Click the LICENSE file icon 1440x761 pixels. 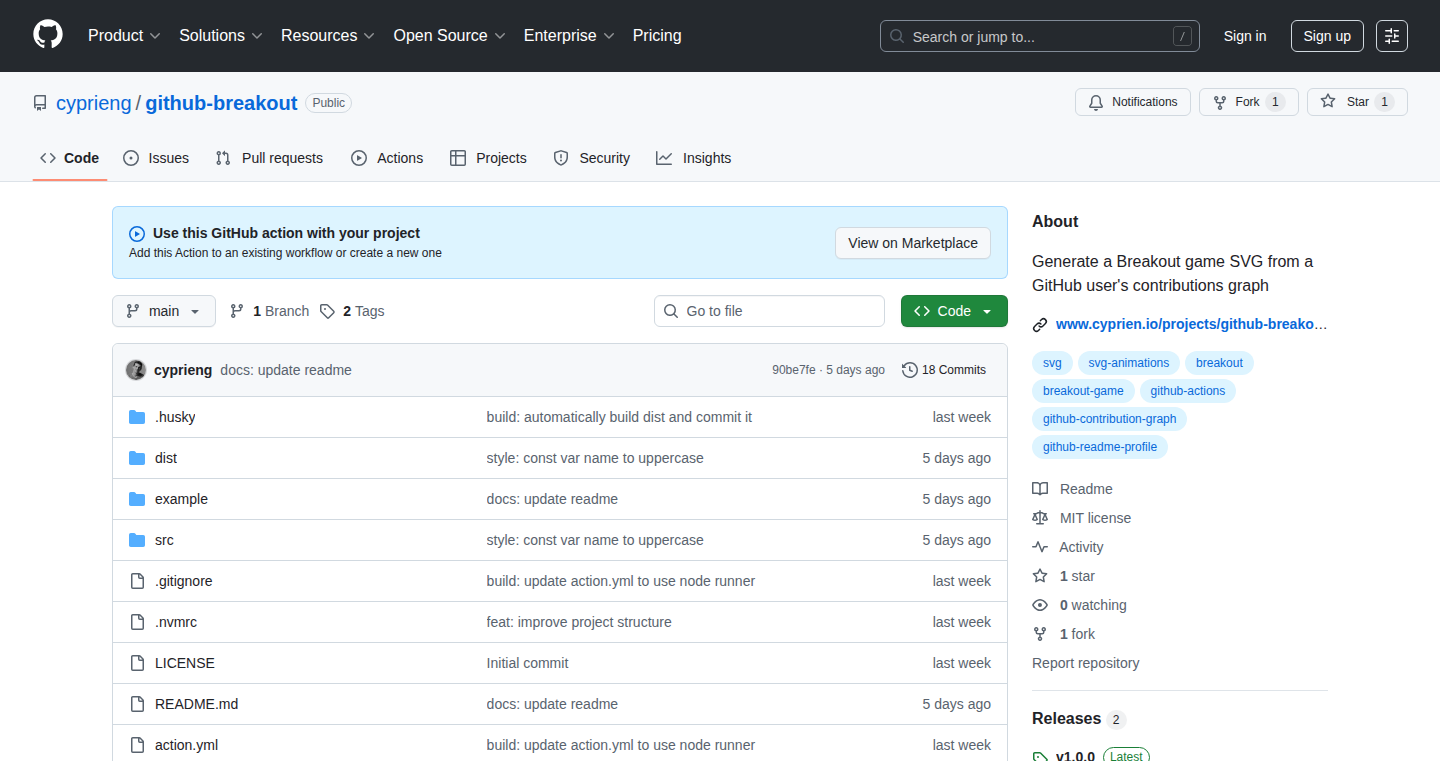137,663
